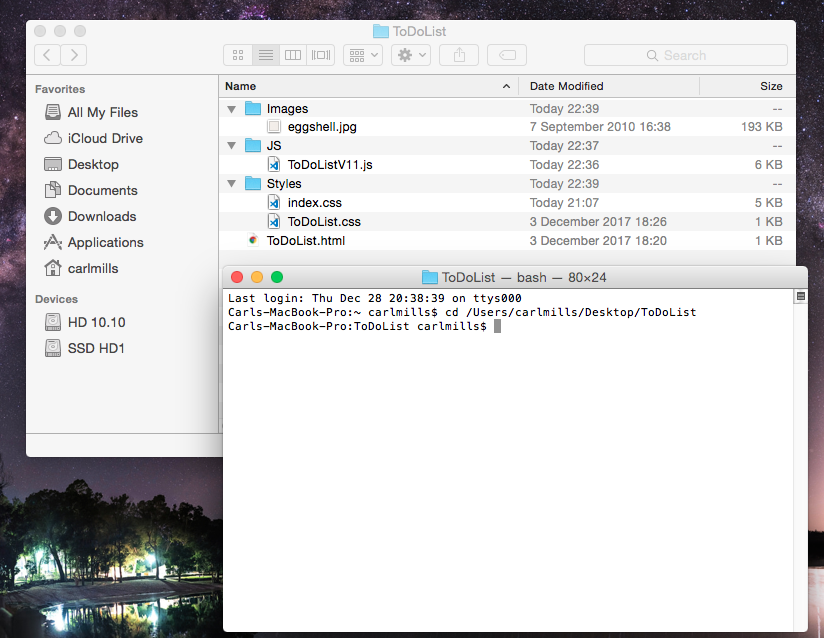
Task: Click the Edit Tags toolbar button
Action: pos(507,55)
